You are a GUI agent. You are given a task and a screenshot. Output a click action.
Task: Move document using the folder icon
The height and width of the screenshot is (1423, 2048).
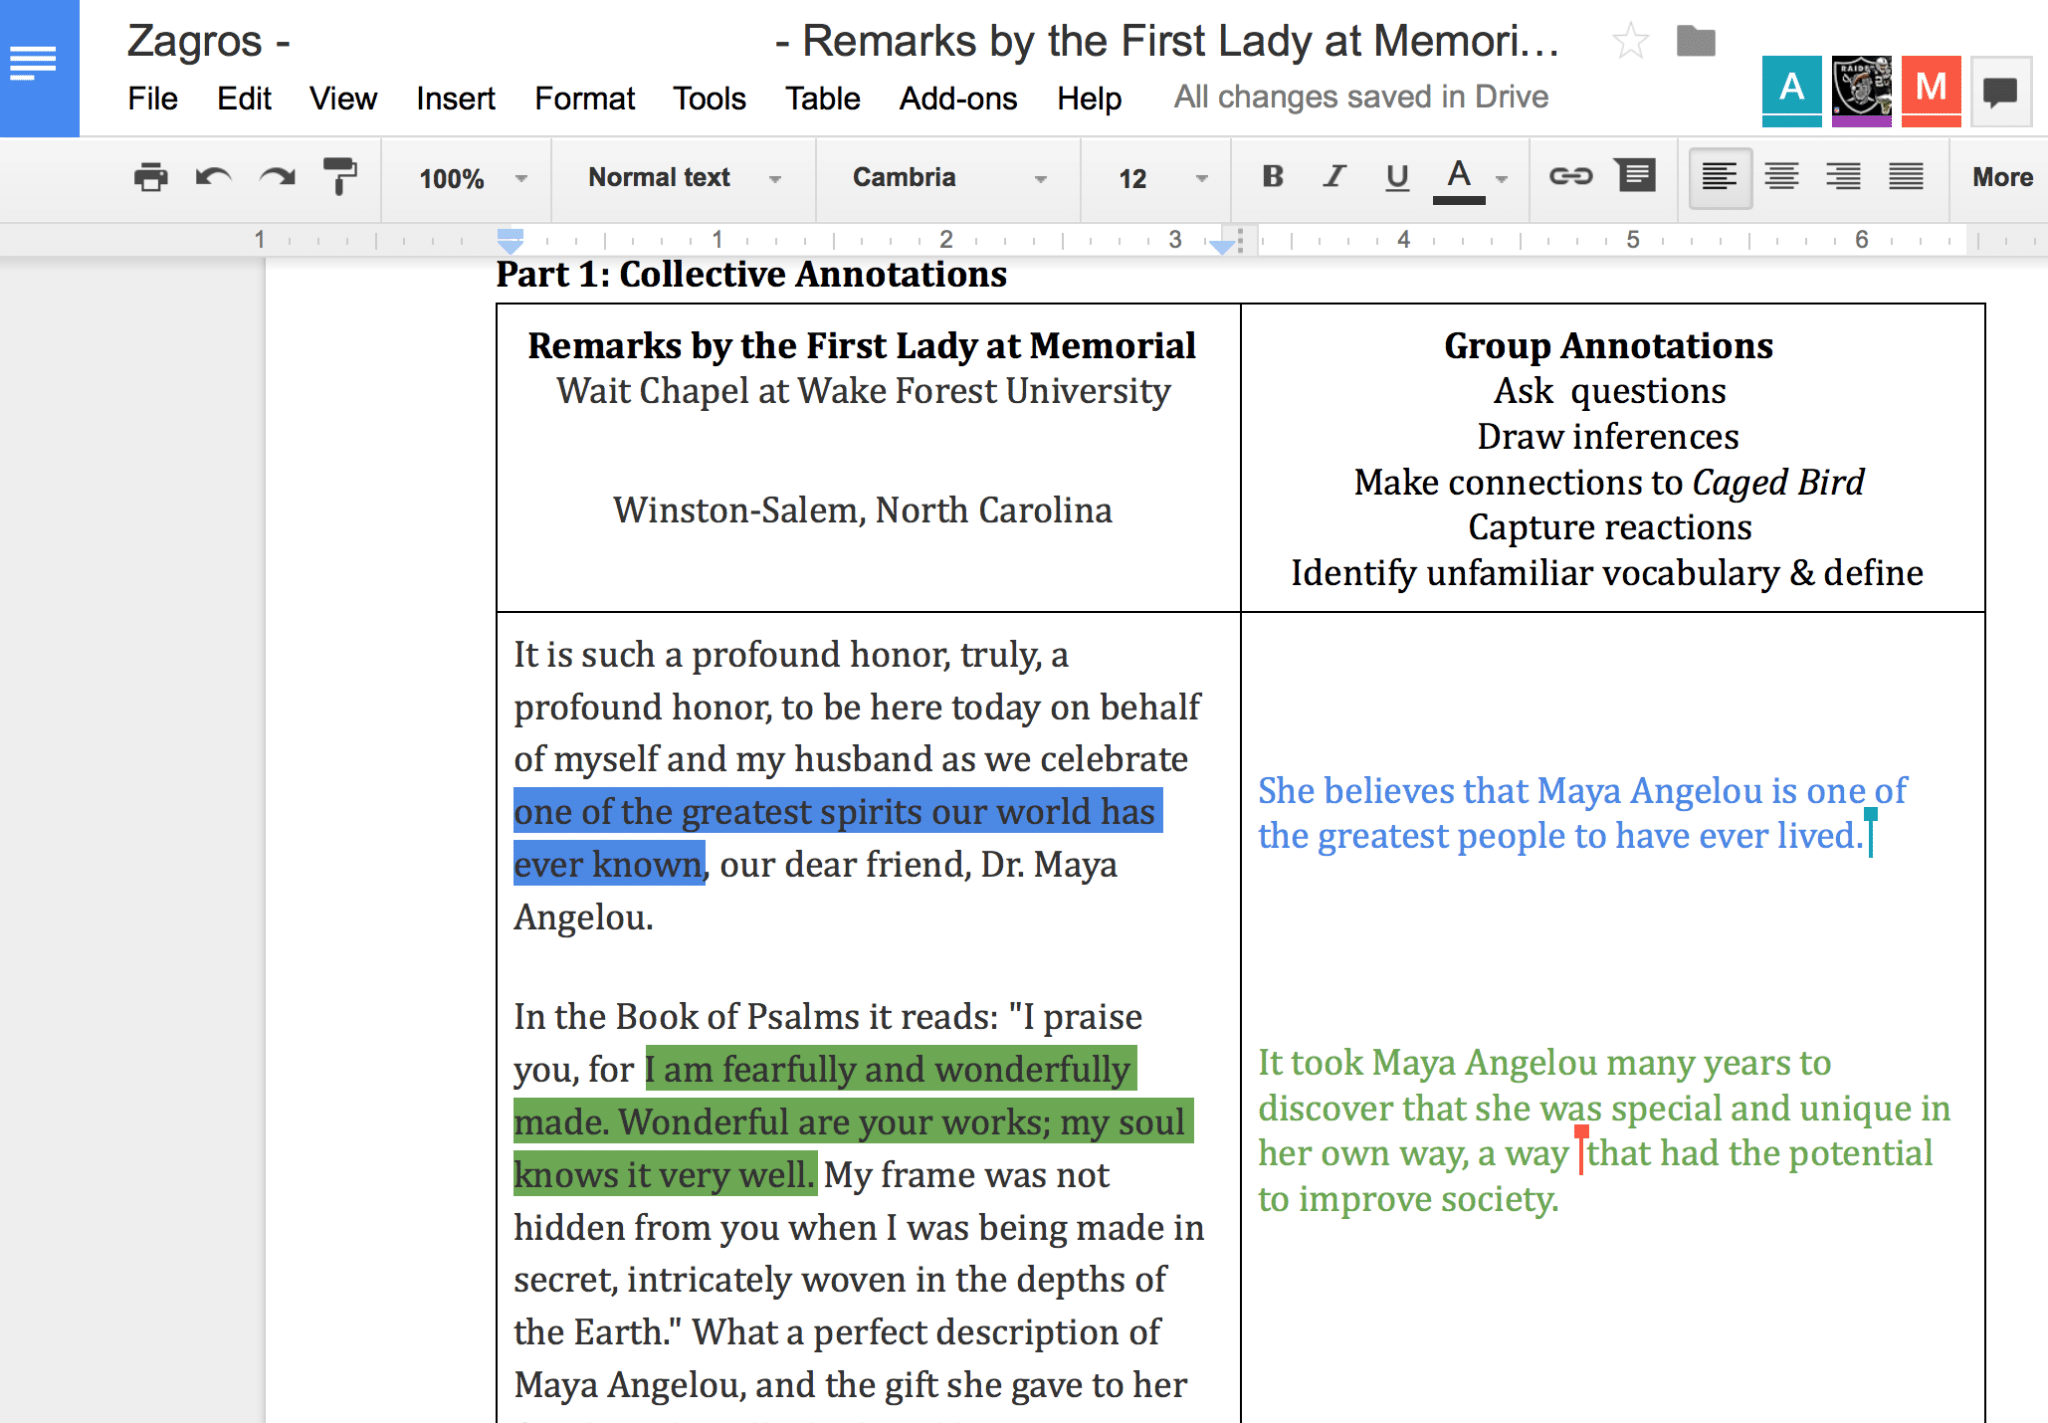click(x=1696, y=41)
